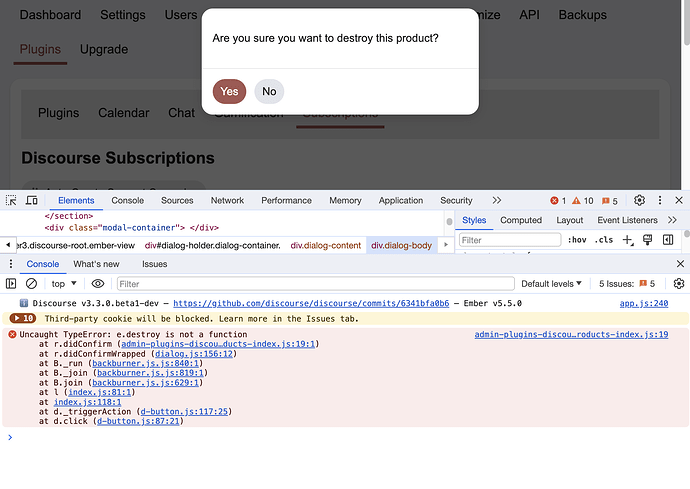The height and width of the screenshot is (489, 690).
Task: Open the Issues drawer tab
Action: [154, 265]
